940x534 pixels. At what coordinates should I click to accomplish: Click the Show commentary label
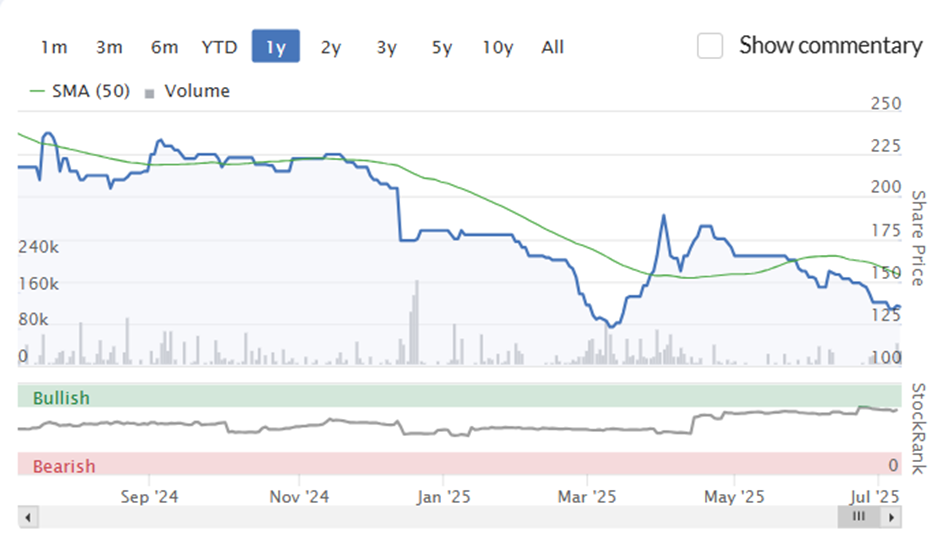tap(830, 46)
